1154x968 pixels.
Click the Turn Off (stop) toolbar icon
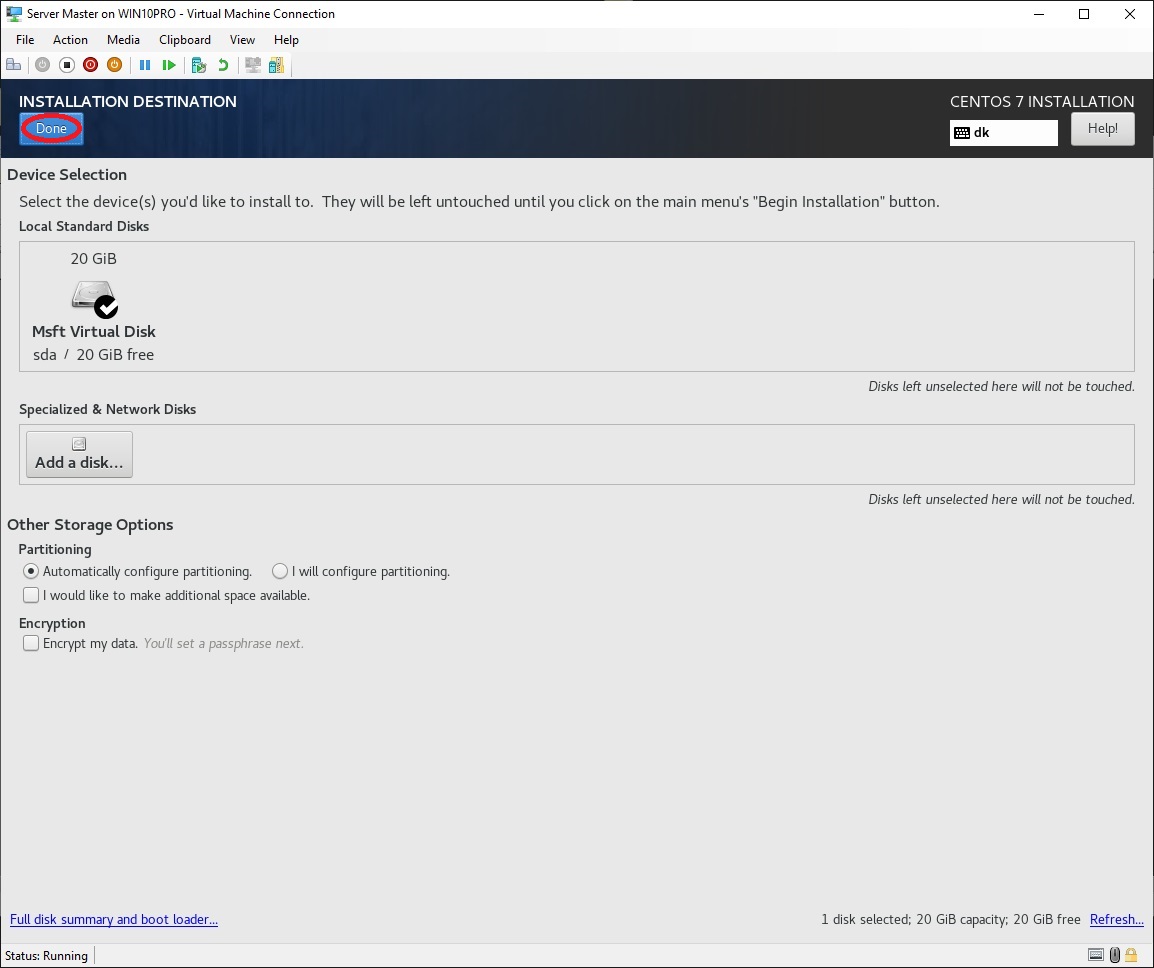[x=66, y=65]
